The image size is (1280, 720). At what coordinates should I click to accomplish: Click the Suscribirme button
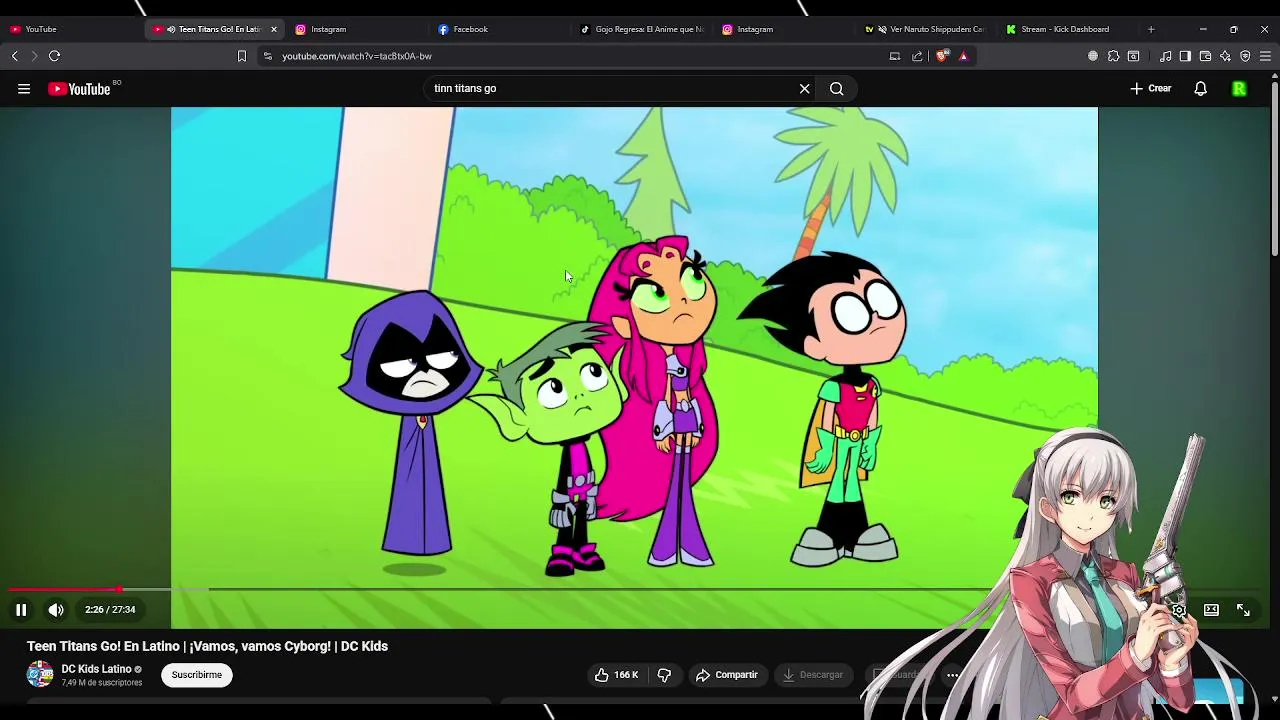[x=197, y=675]
